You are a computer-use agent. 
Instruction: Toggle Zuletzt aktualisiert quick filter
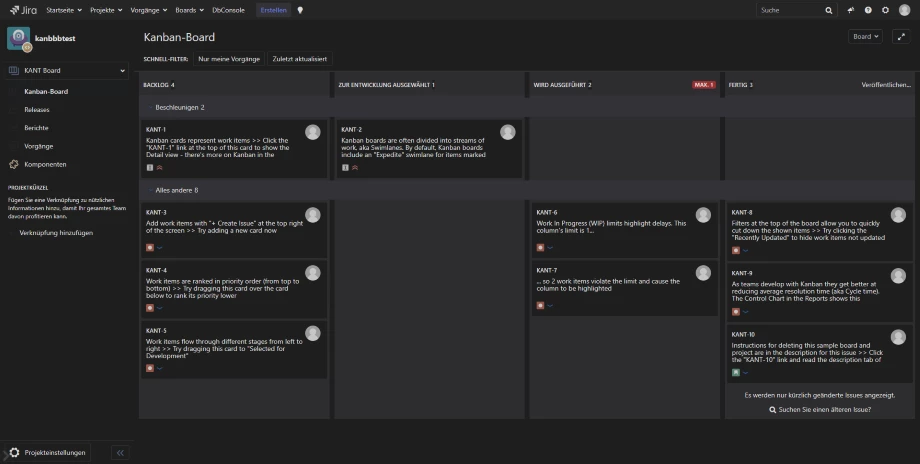point(300,59)
